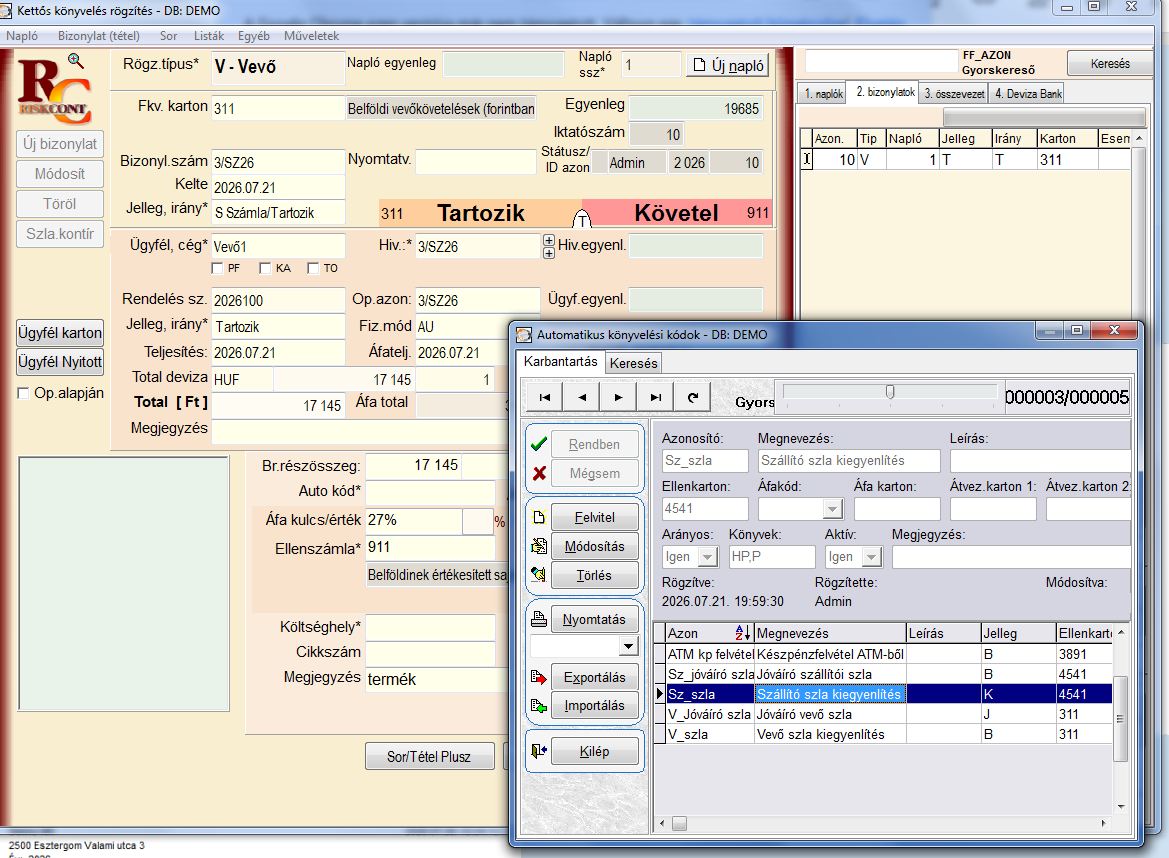Image resolution: width=1169 pixels, height=858 pixels.
Task: Switch to the Keresés tab
Action: 634,363
